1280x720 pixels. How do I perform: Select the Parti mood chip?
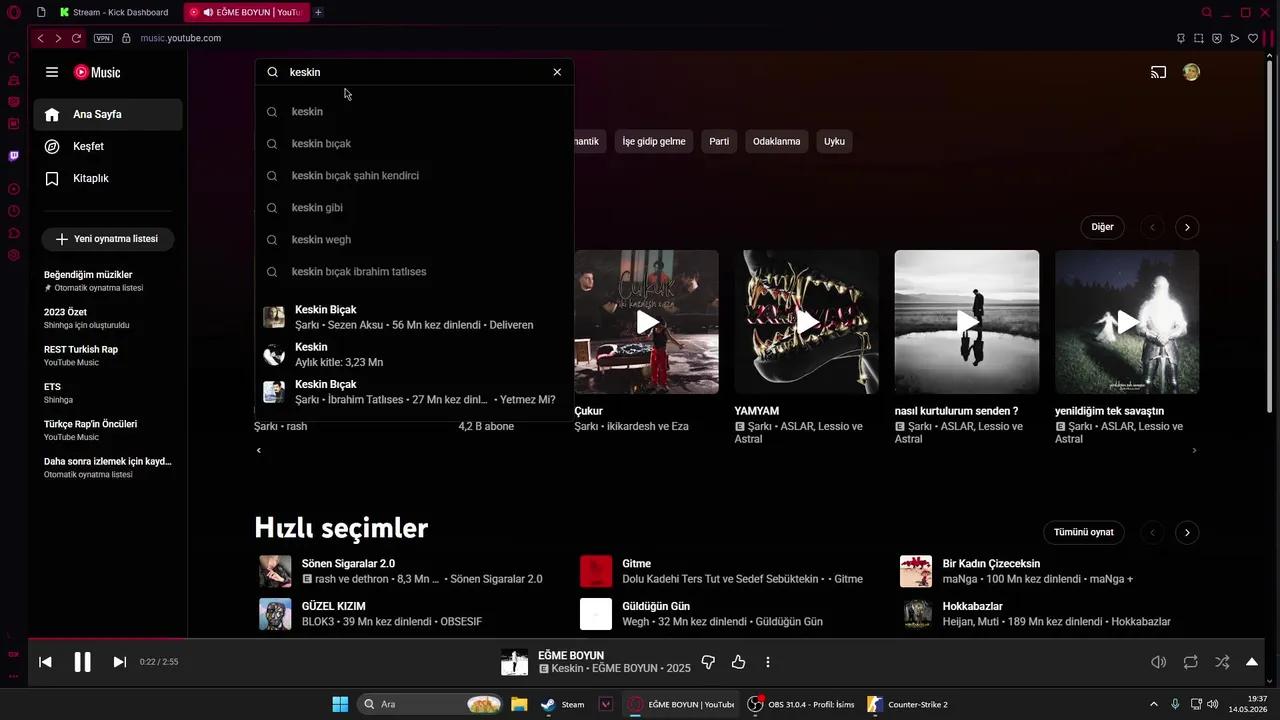click(x=719, y=141)
